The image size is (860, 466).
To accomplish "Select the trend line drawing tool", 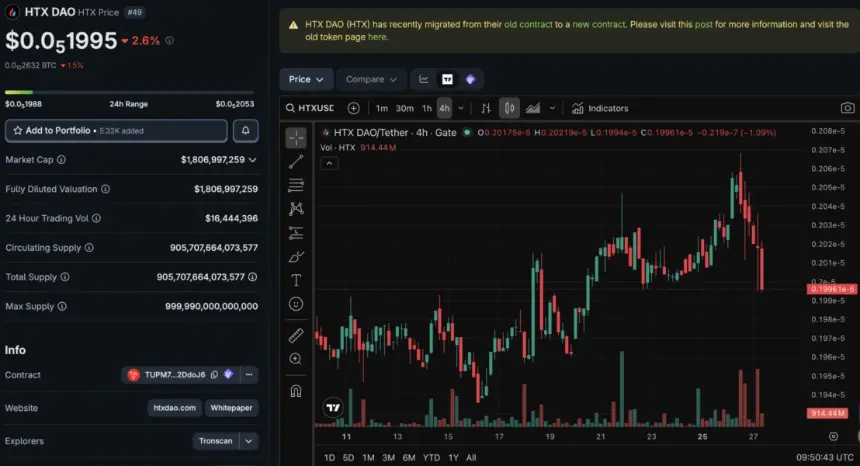I will [x=296, y=162].
